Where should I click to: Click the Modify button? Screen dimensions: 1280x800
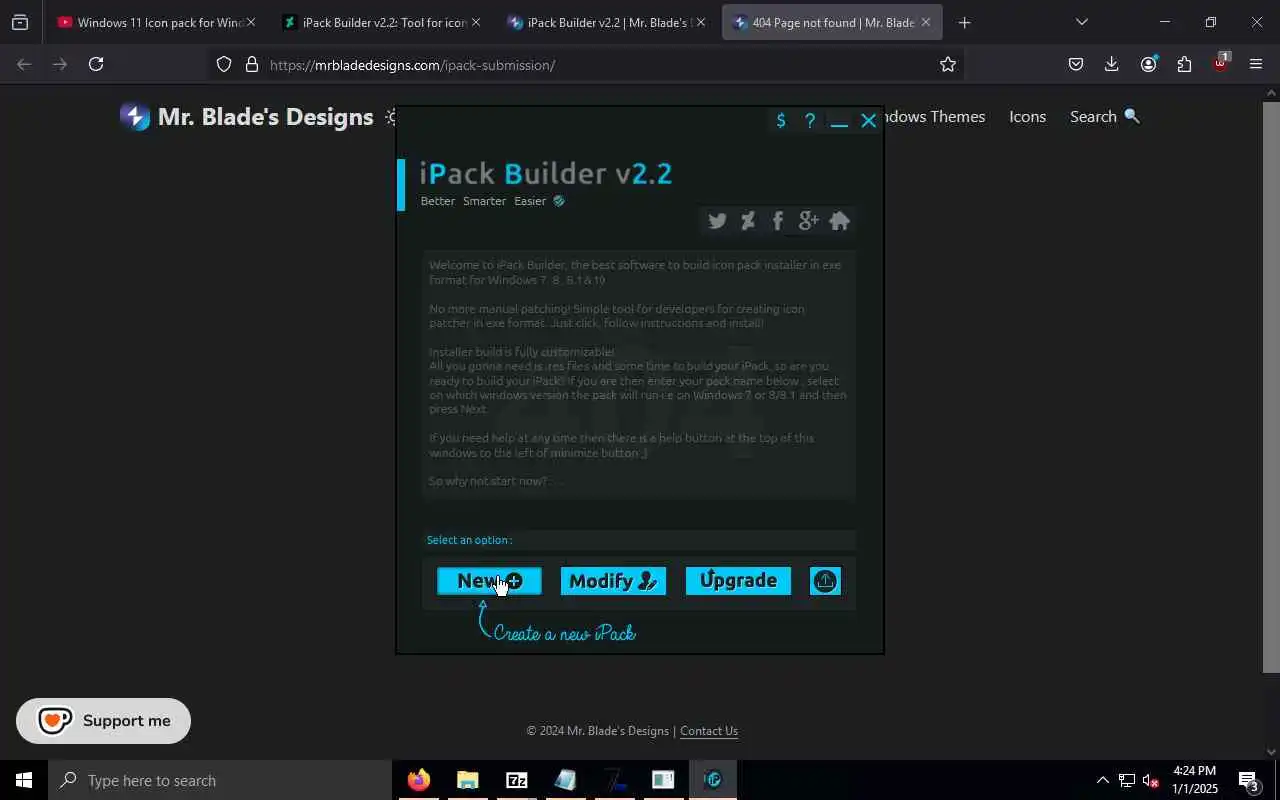coord(613,581)
